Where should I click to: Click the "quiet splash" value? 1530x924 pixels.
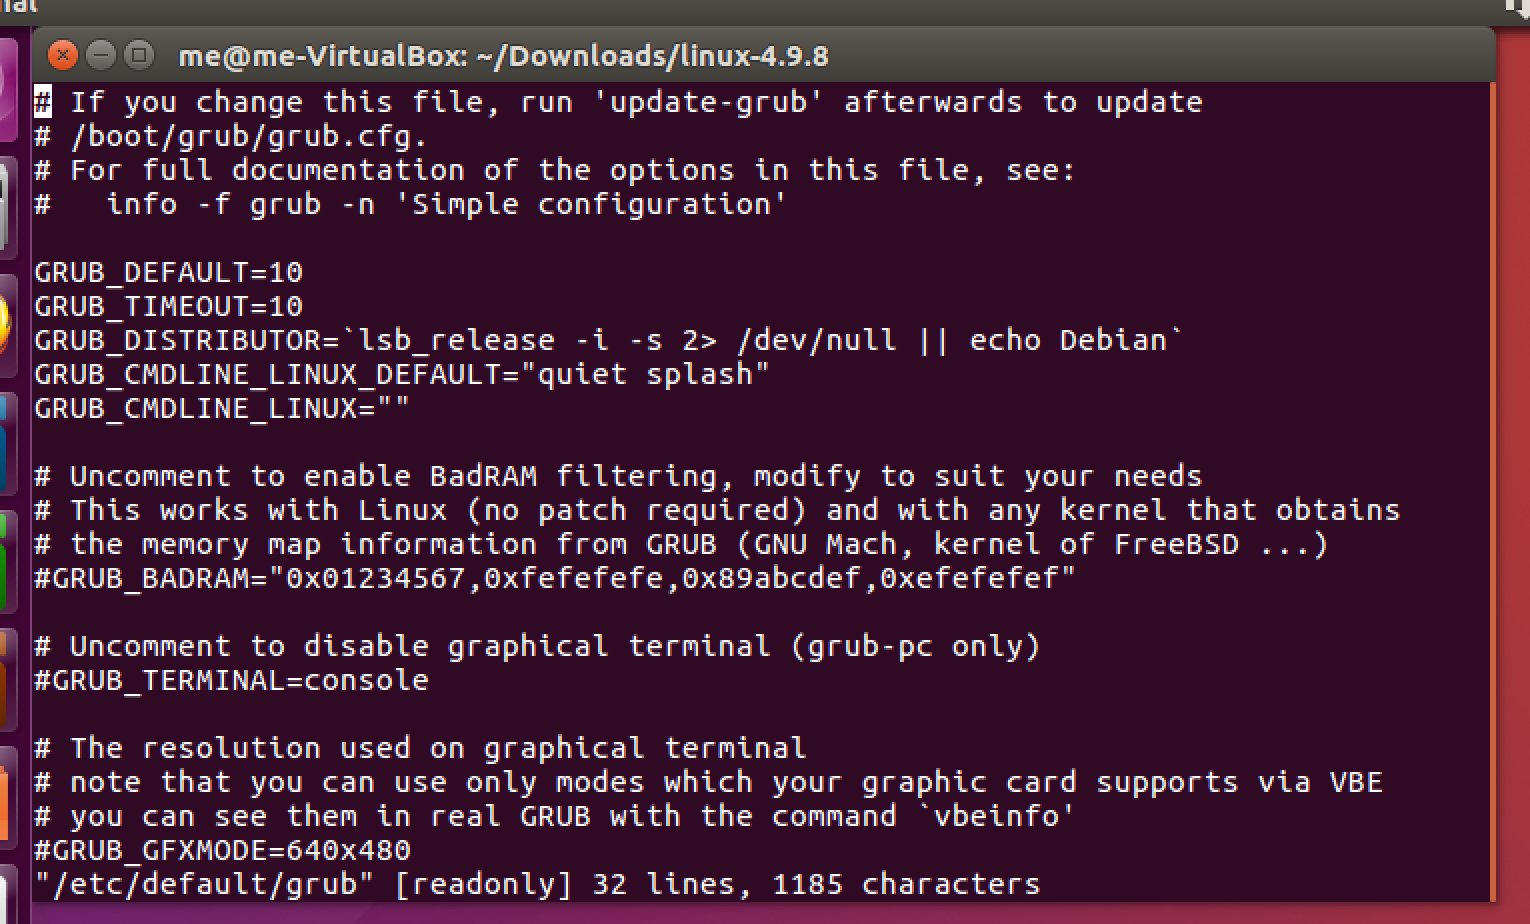click(x=653, y=374)
